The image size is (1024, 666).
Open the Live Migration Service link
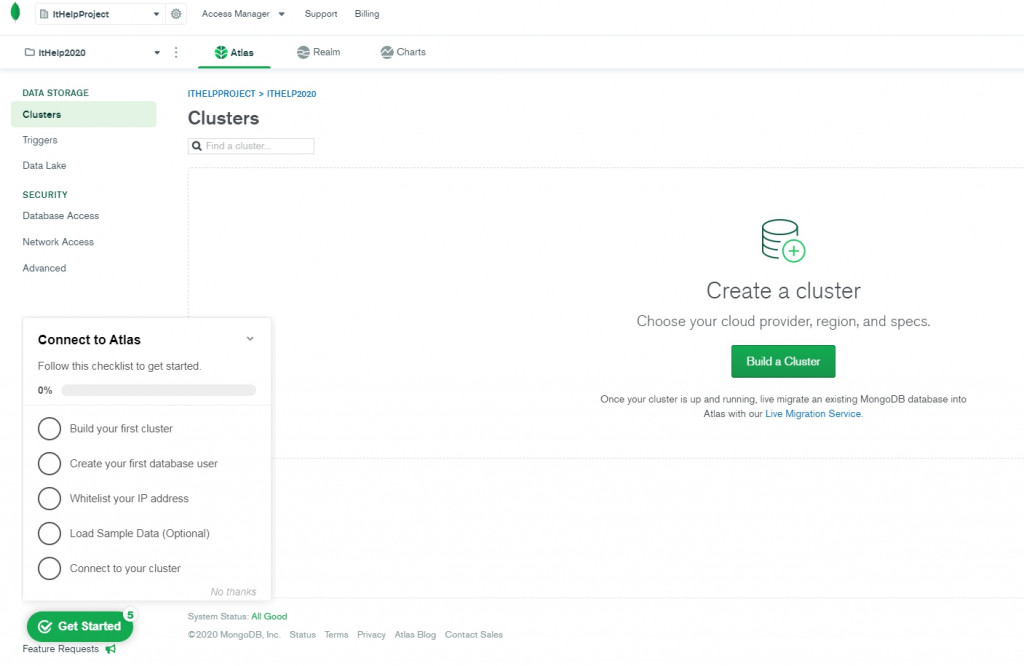click(x=813, y=414)
